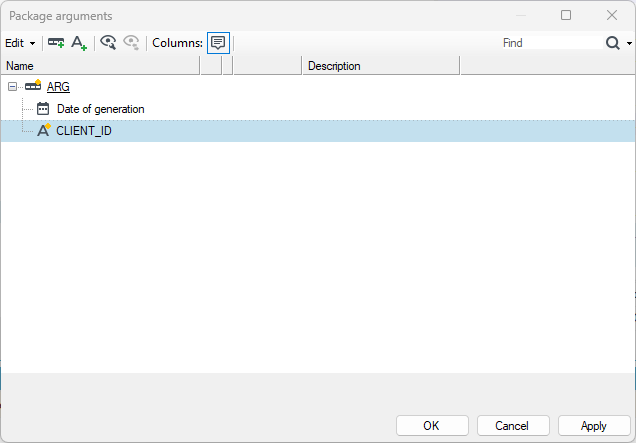Click the grayed-out eye icon
This screenshot has height=443, width=636.
131,43
